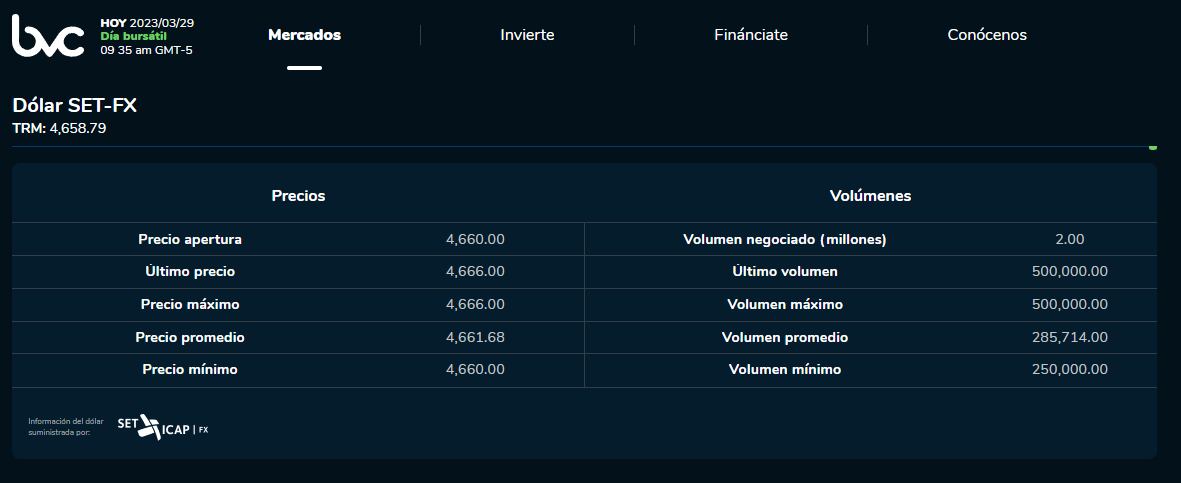Click the Volumen promedio value 285,714.00

click(x=1069, y=338)
